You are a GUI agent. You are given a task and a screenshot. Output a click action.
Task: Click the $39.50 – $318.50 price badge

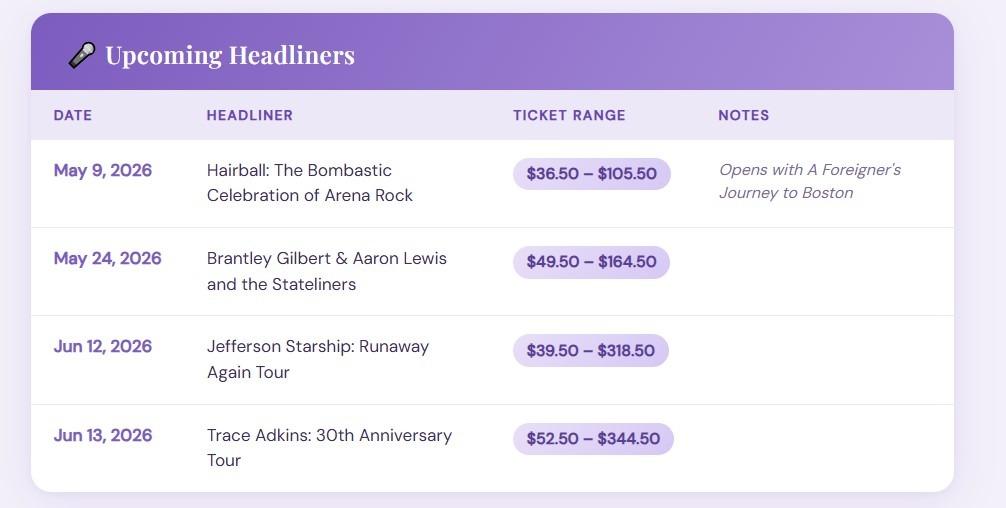pos(590,350)
